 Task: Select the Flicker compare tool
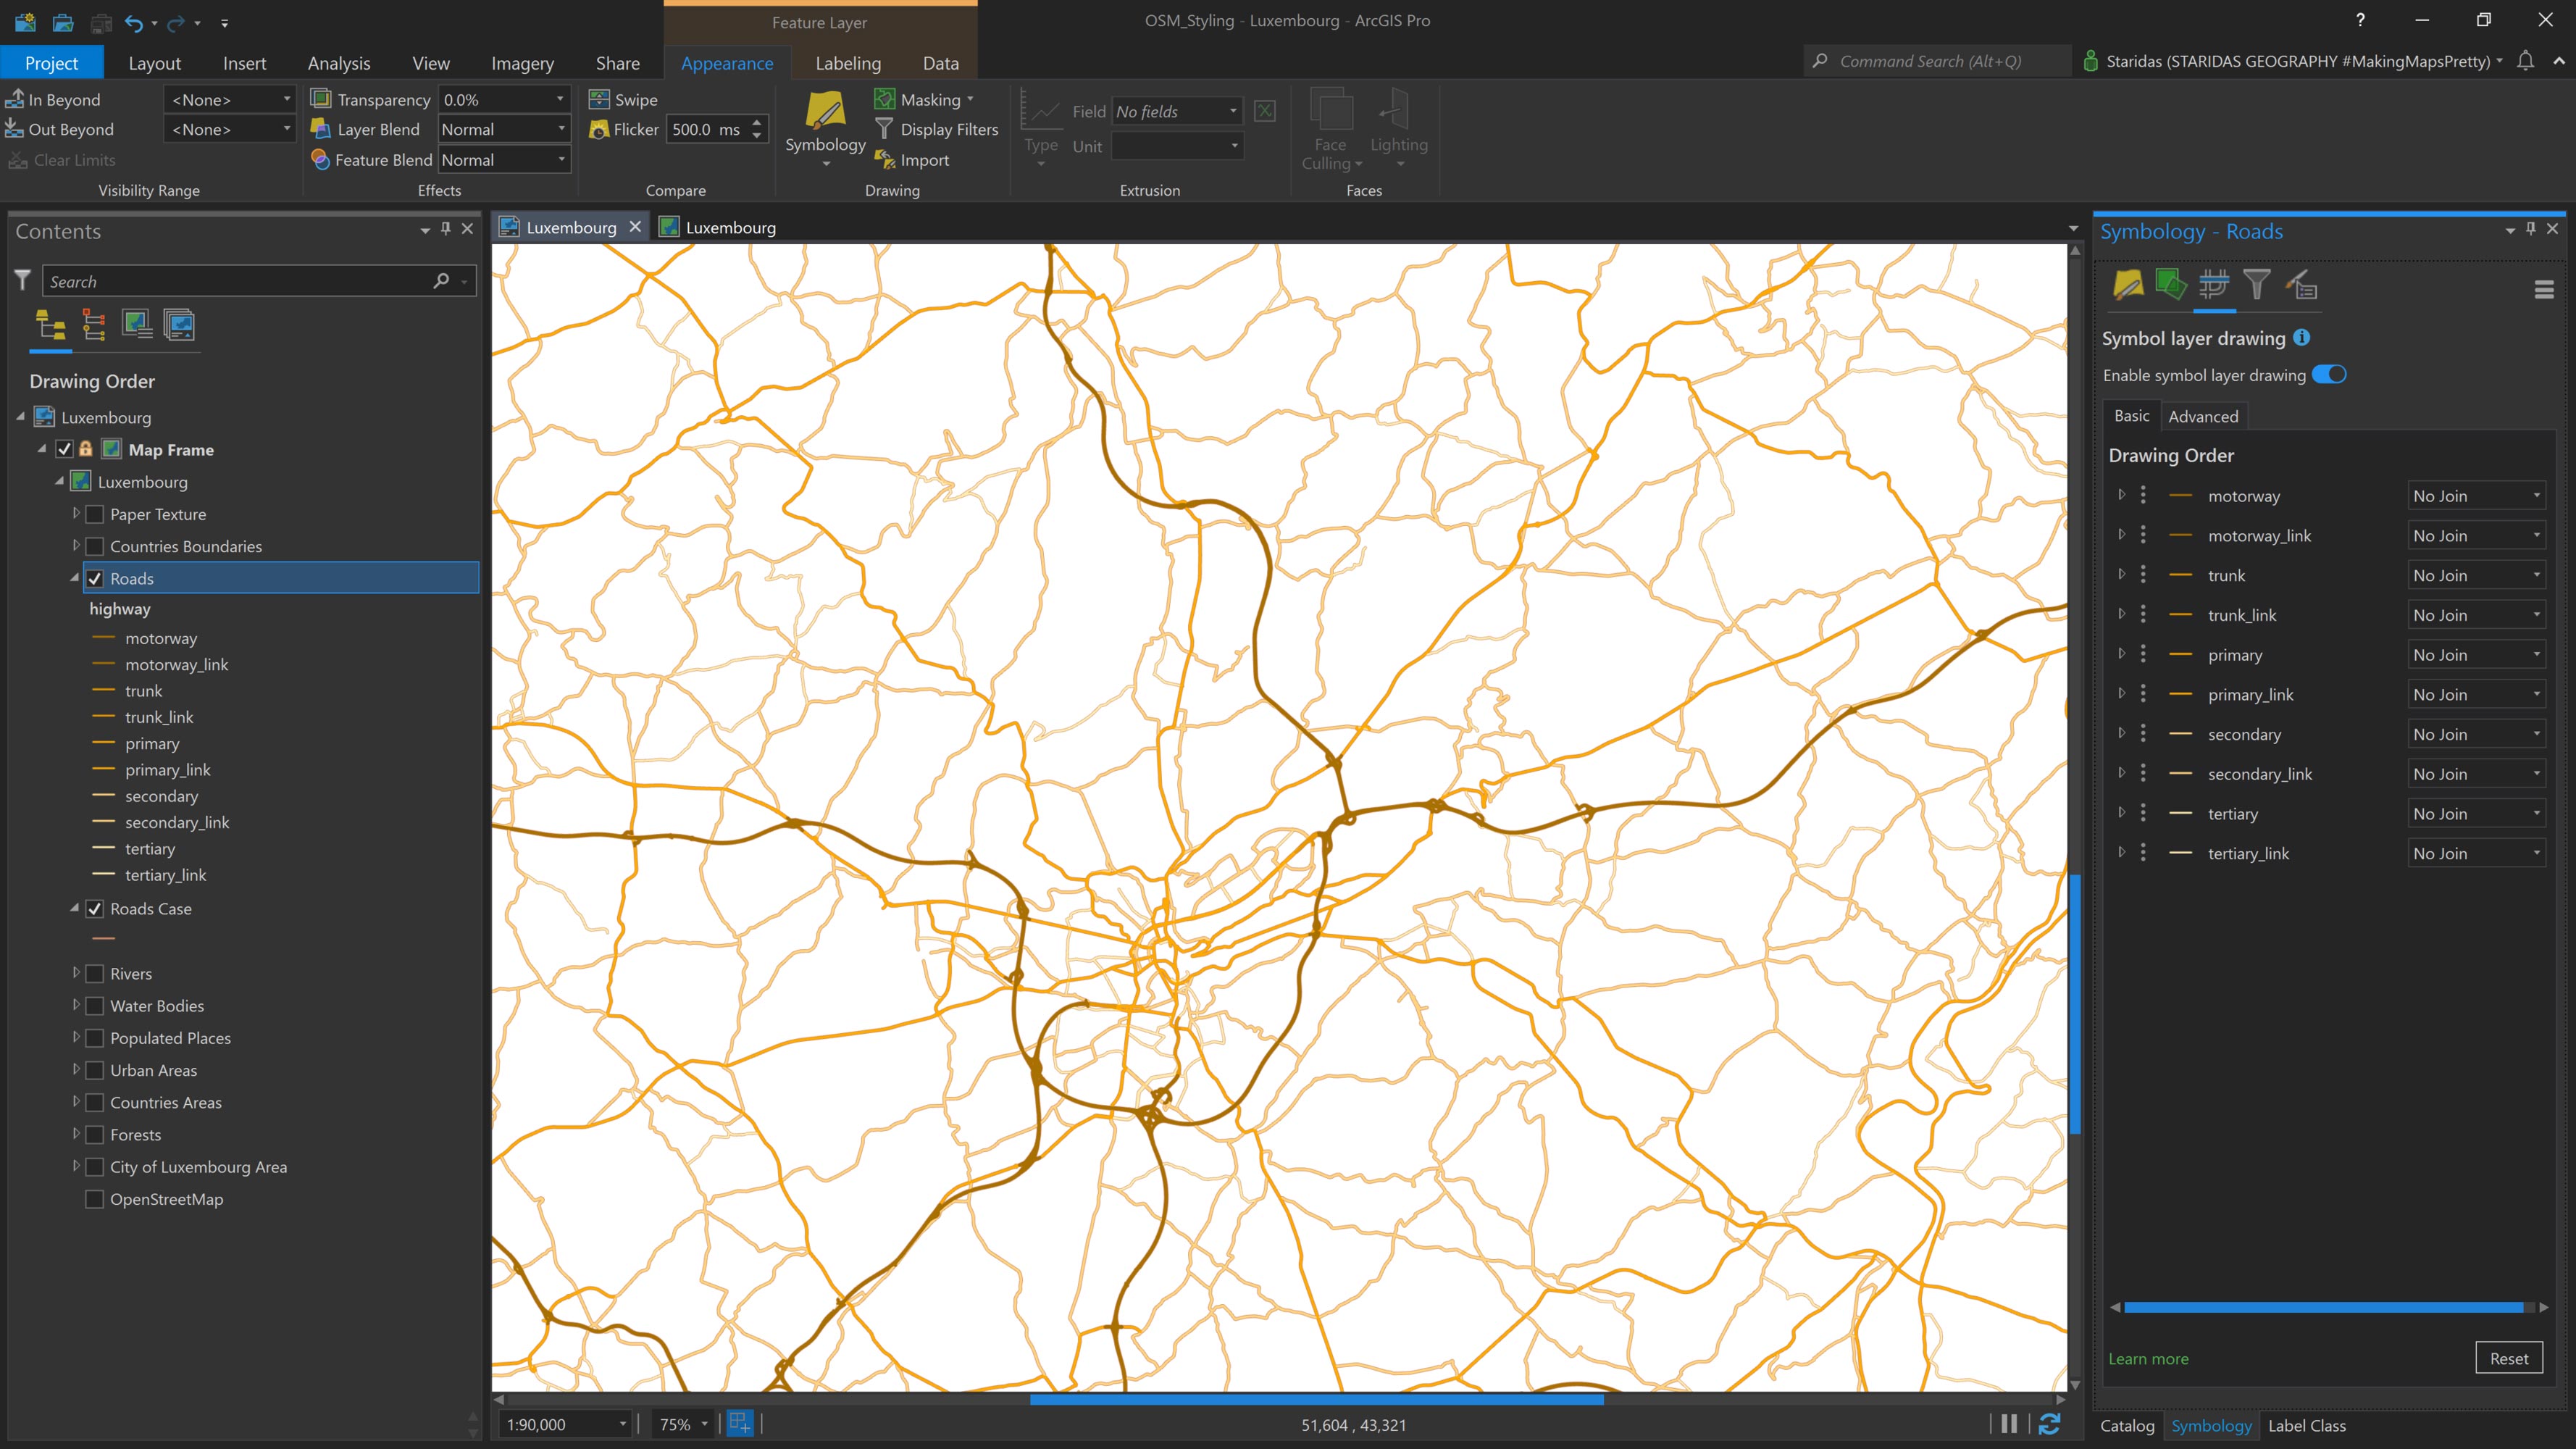point(598,129)
